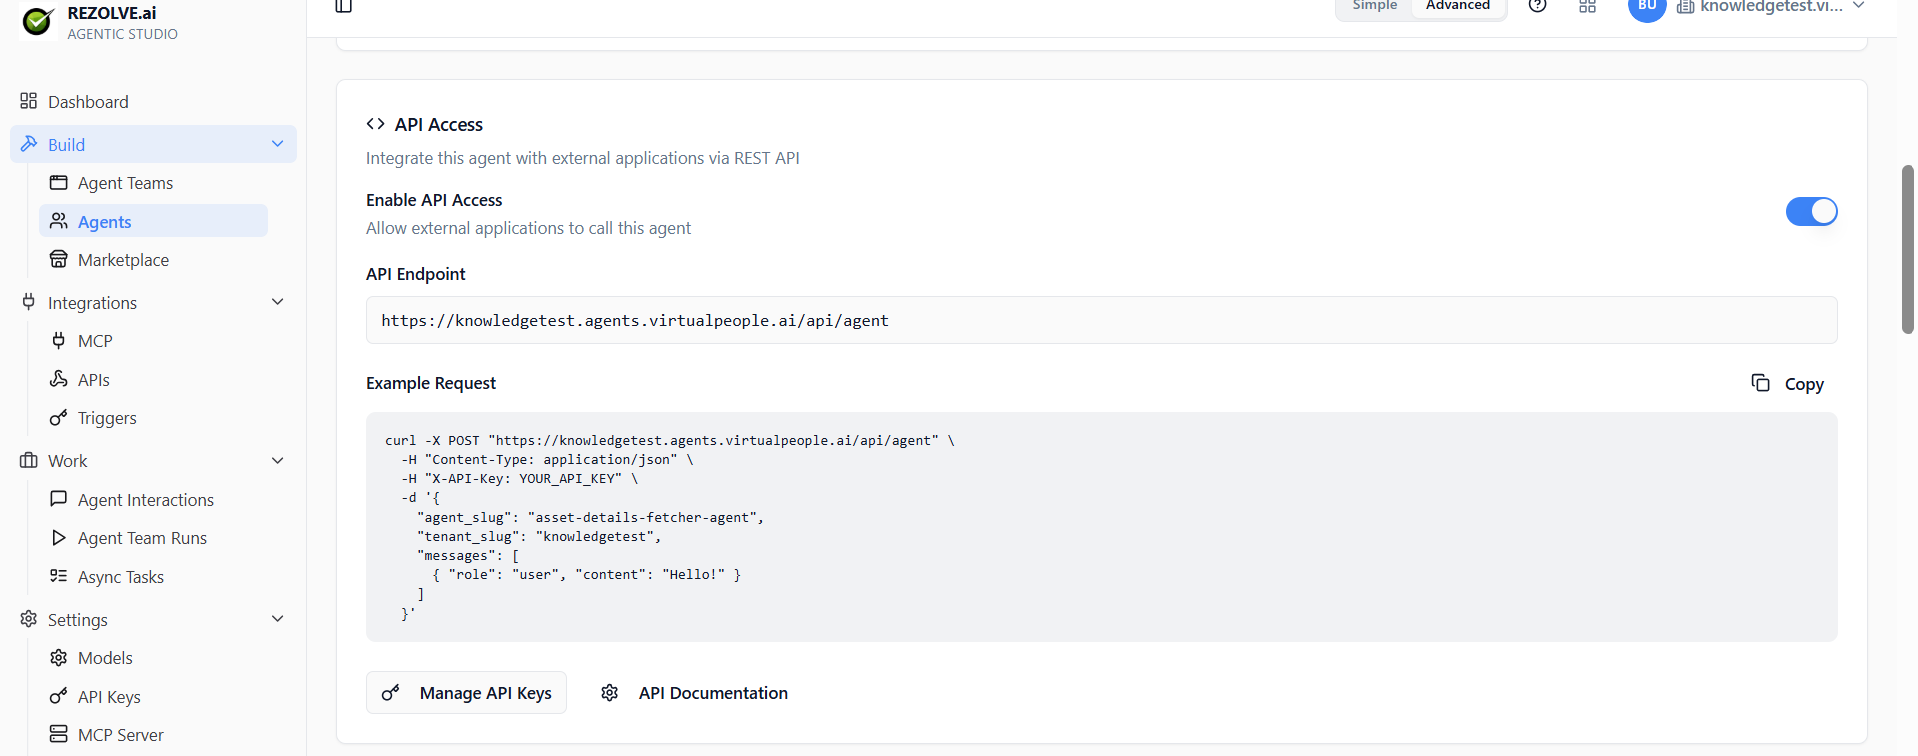The image size is (1918, 756).
Task: Click the Settings gear icon in sidebar
Action: [28, 619]
